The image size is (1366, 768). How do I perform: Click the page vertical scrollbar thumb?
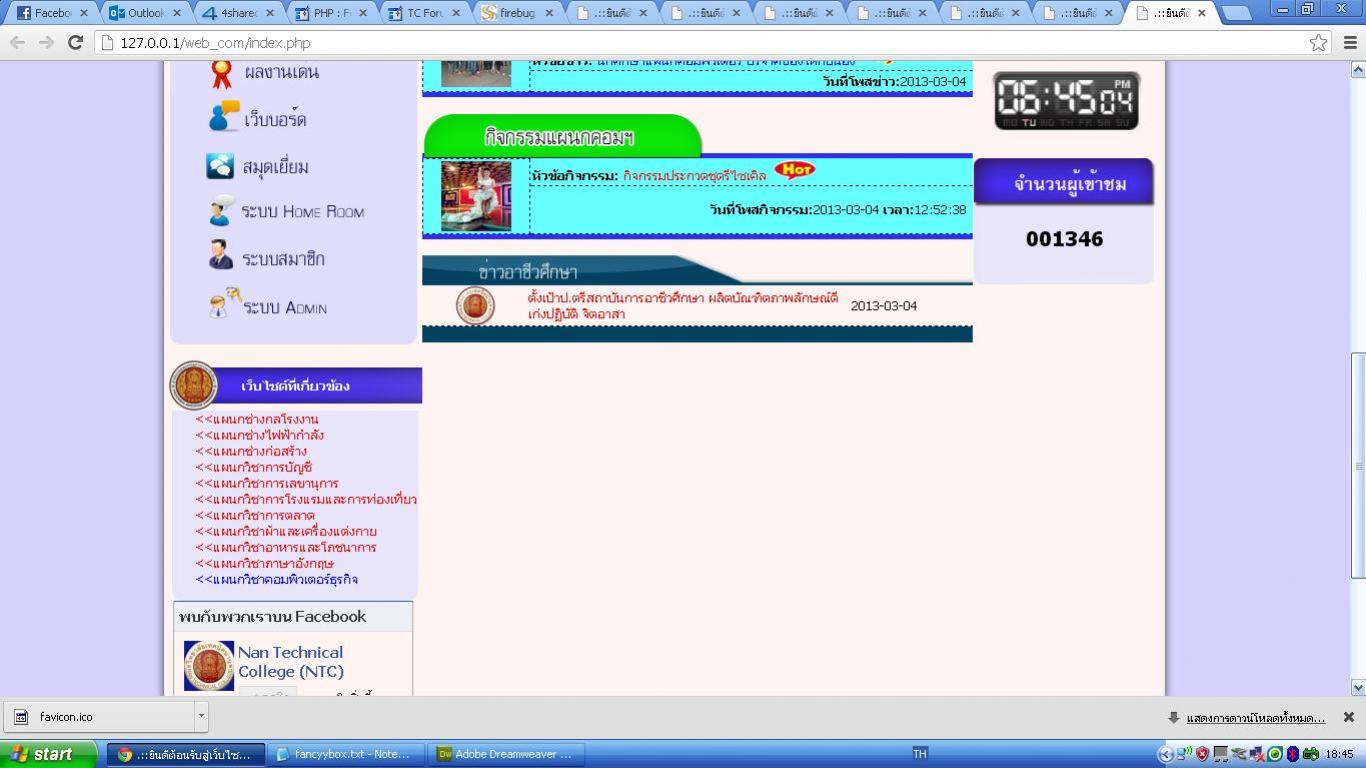pyautogui.click(x=1358, y=465)
